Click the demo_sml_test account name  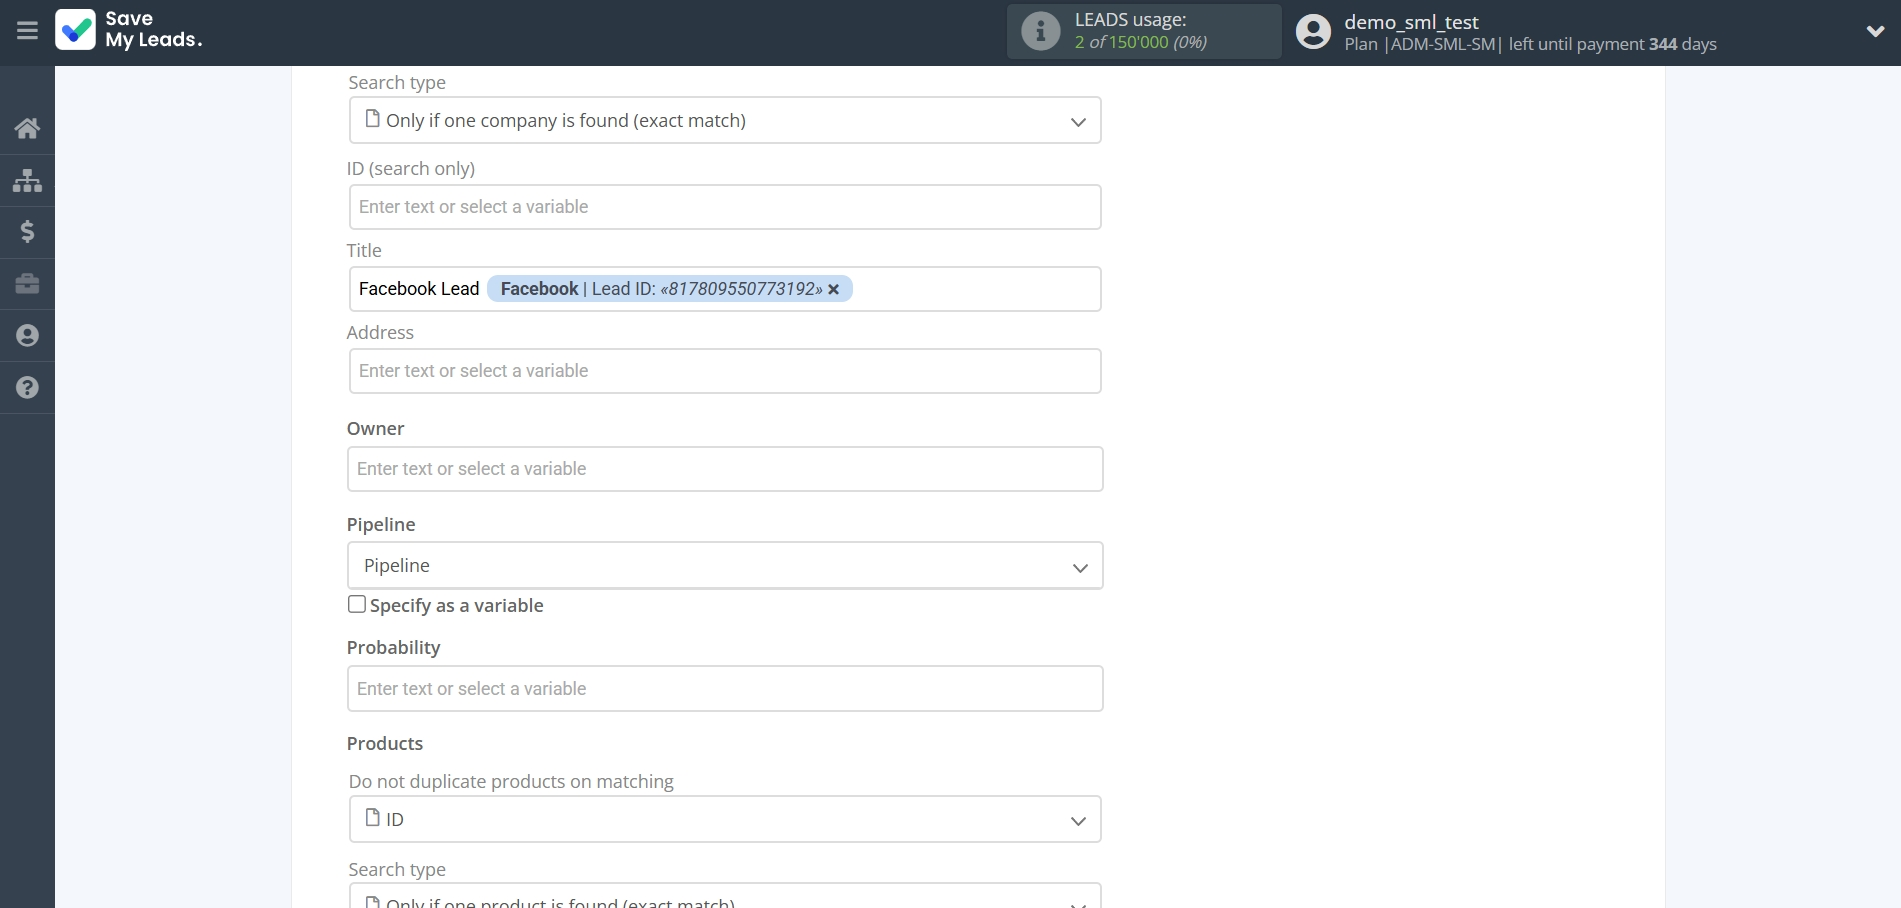click(1411, 22)
